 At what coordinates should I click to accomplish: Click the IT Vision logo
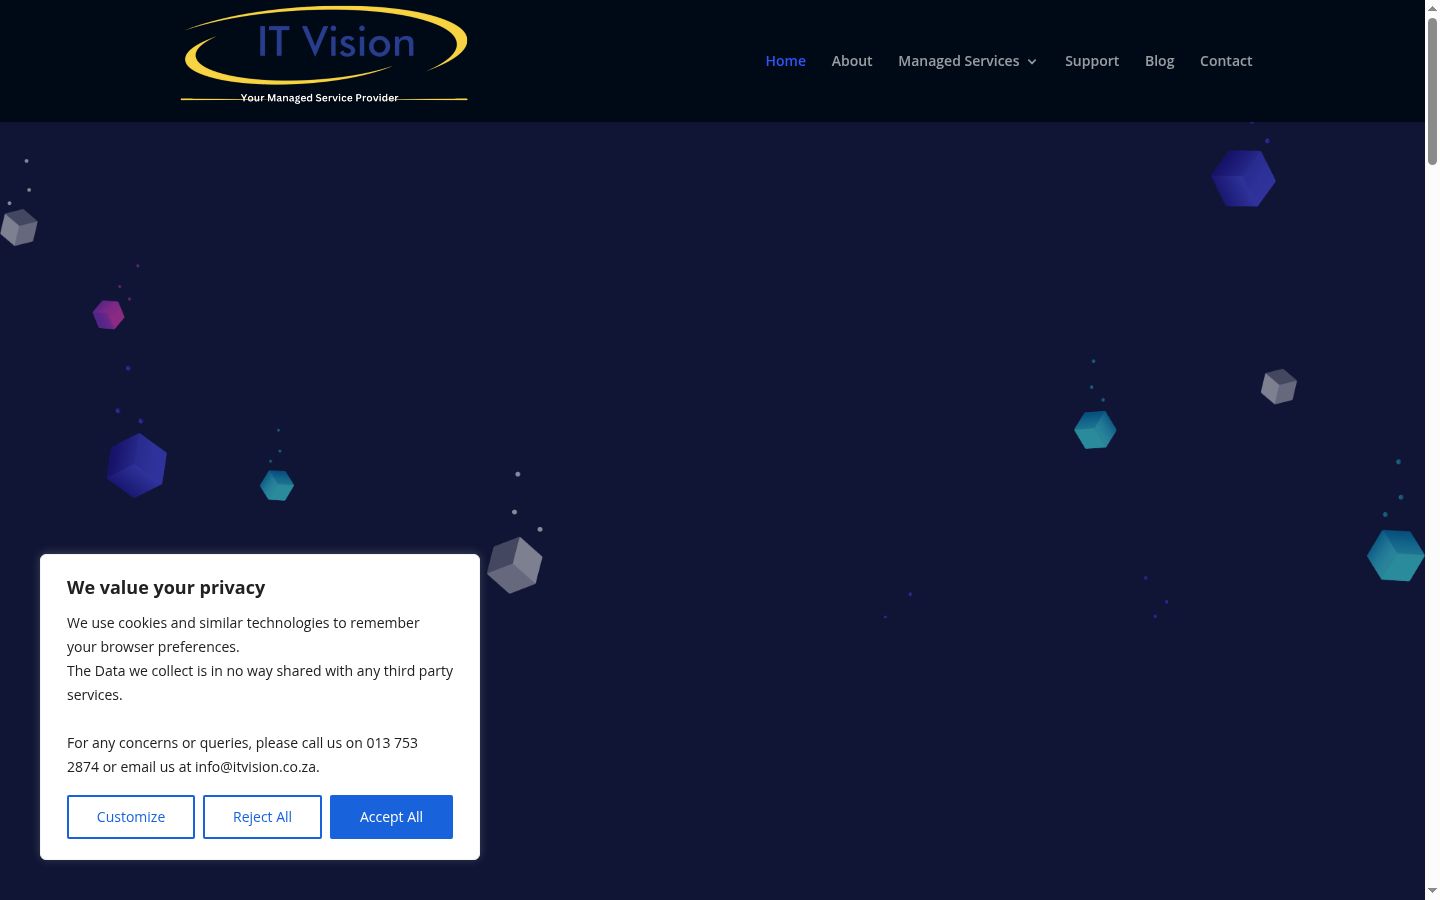pos(324,55)
